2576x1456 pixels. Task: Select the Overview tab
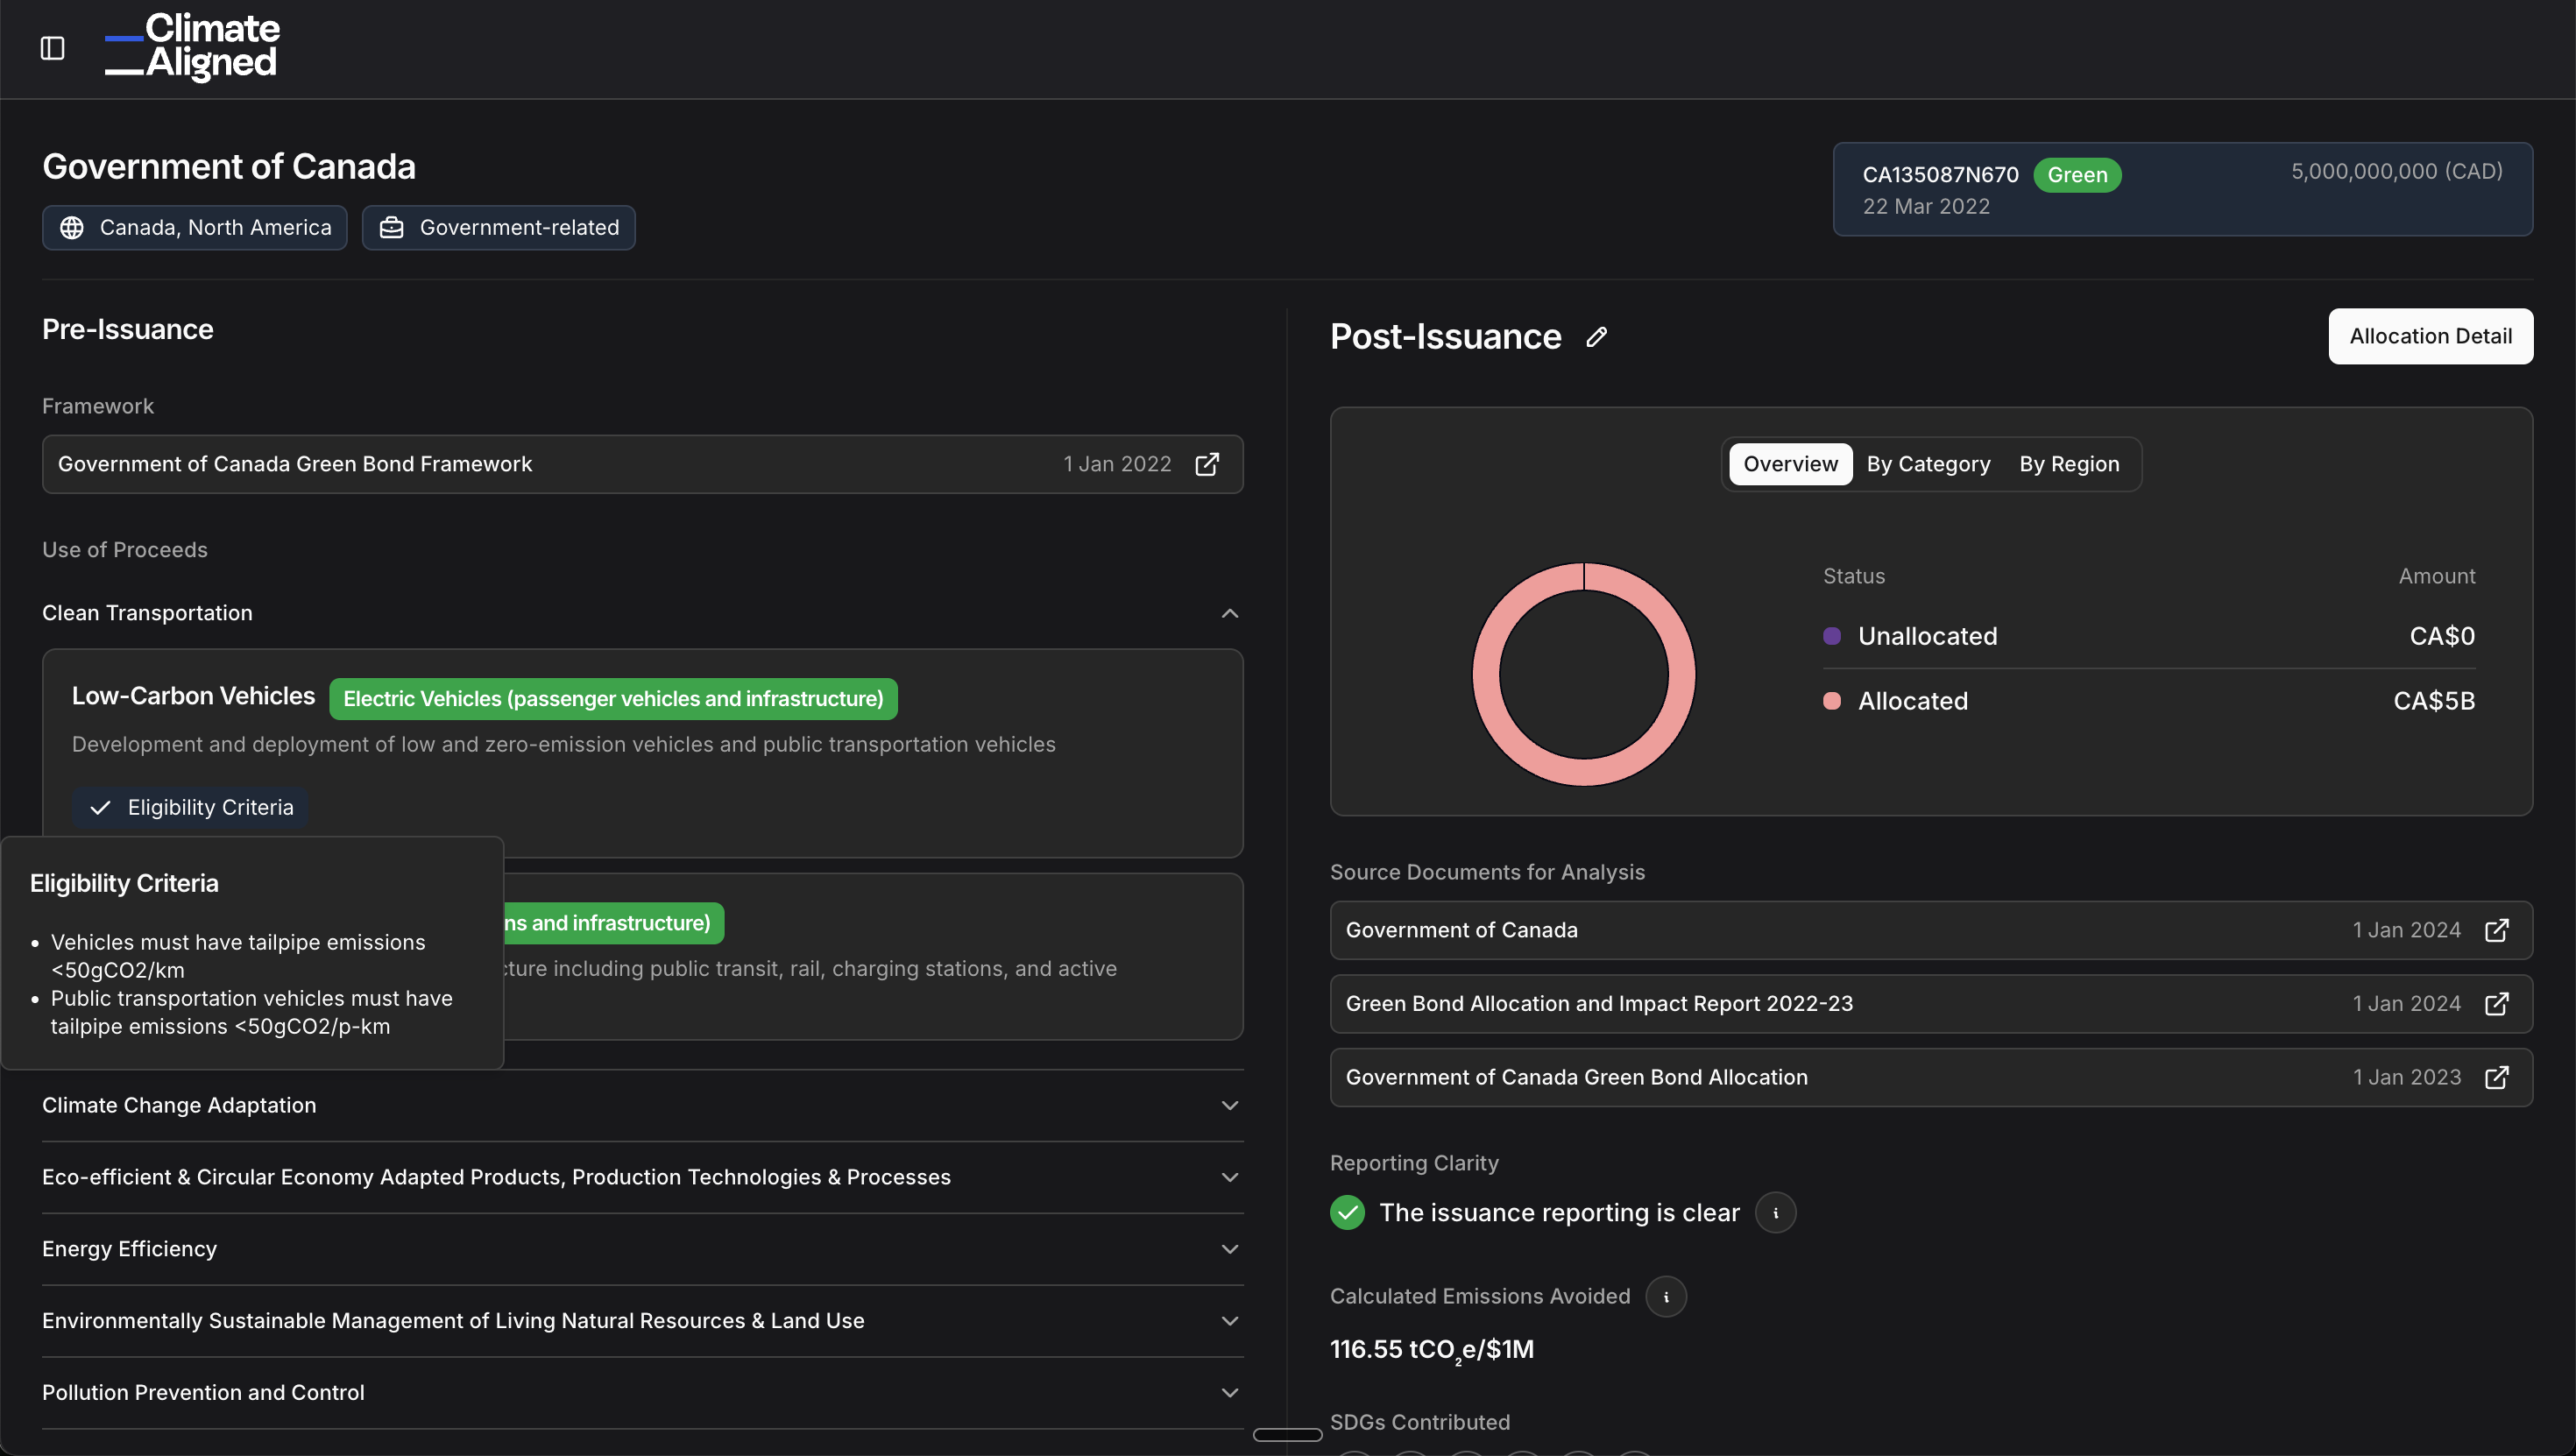1790,464
